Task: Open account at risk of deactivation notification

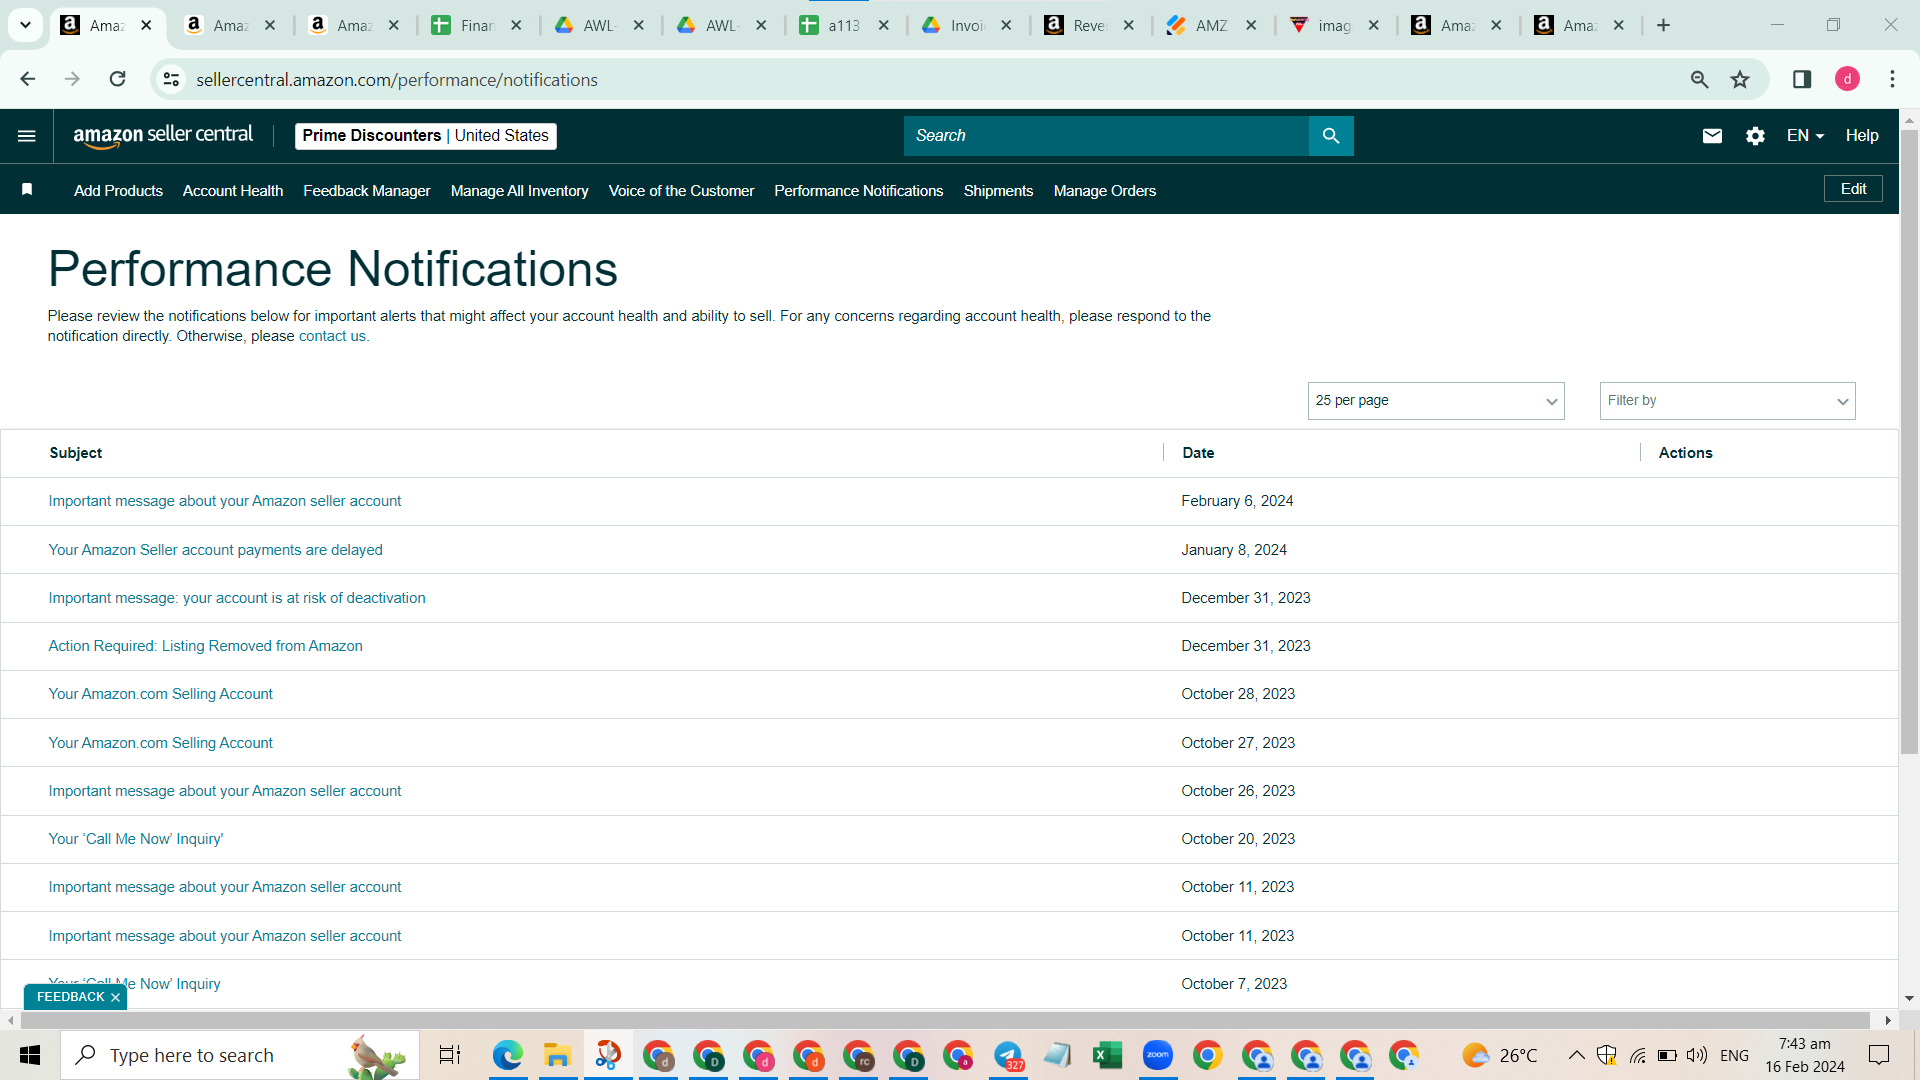Action: pos(237,598)
